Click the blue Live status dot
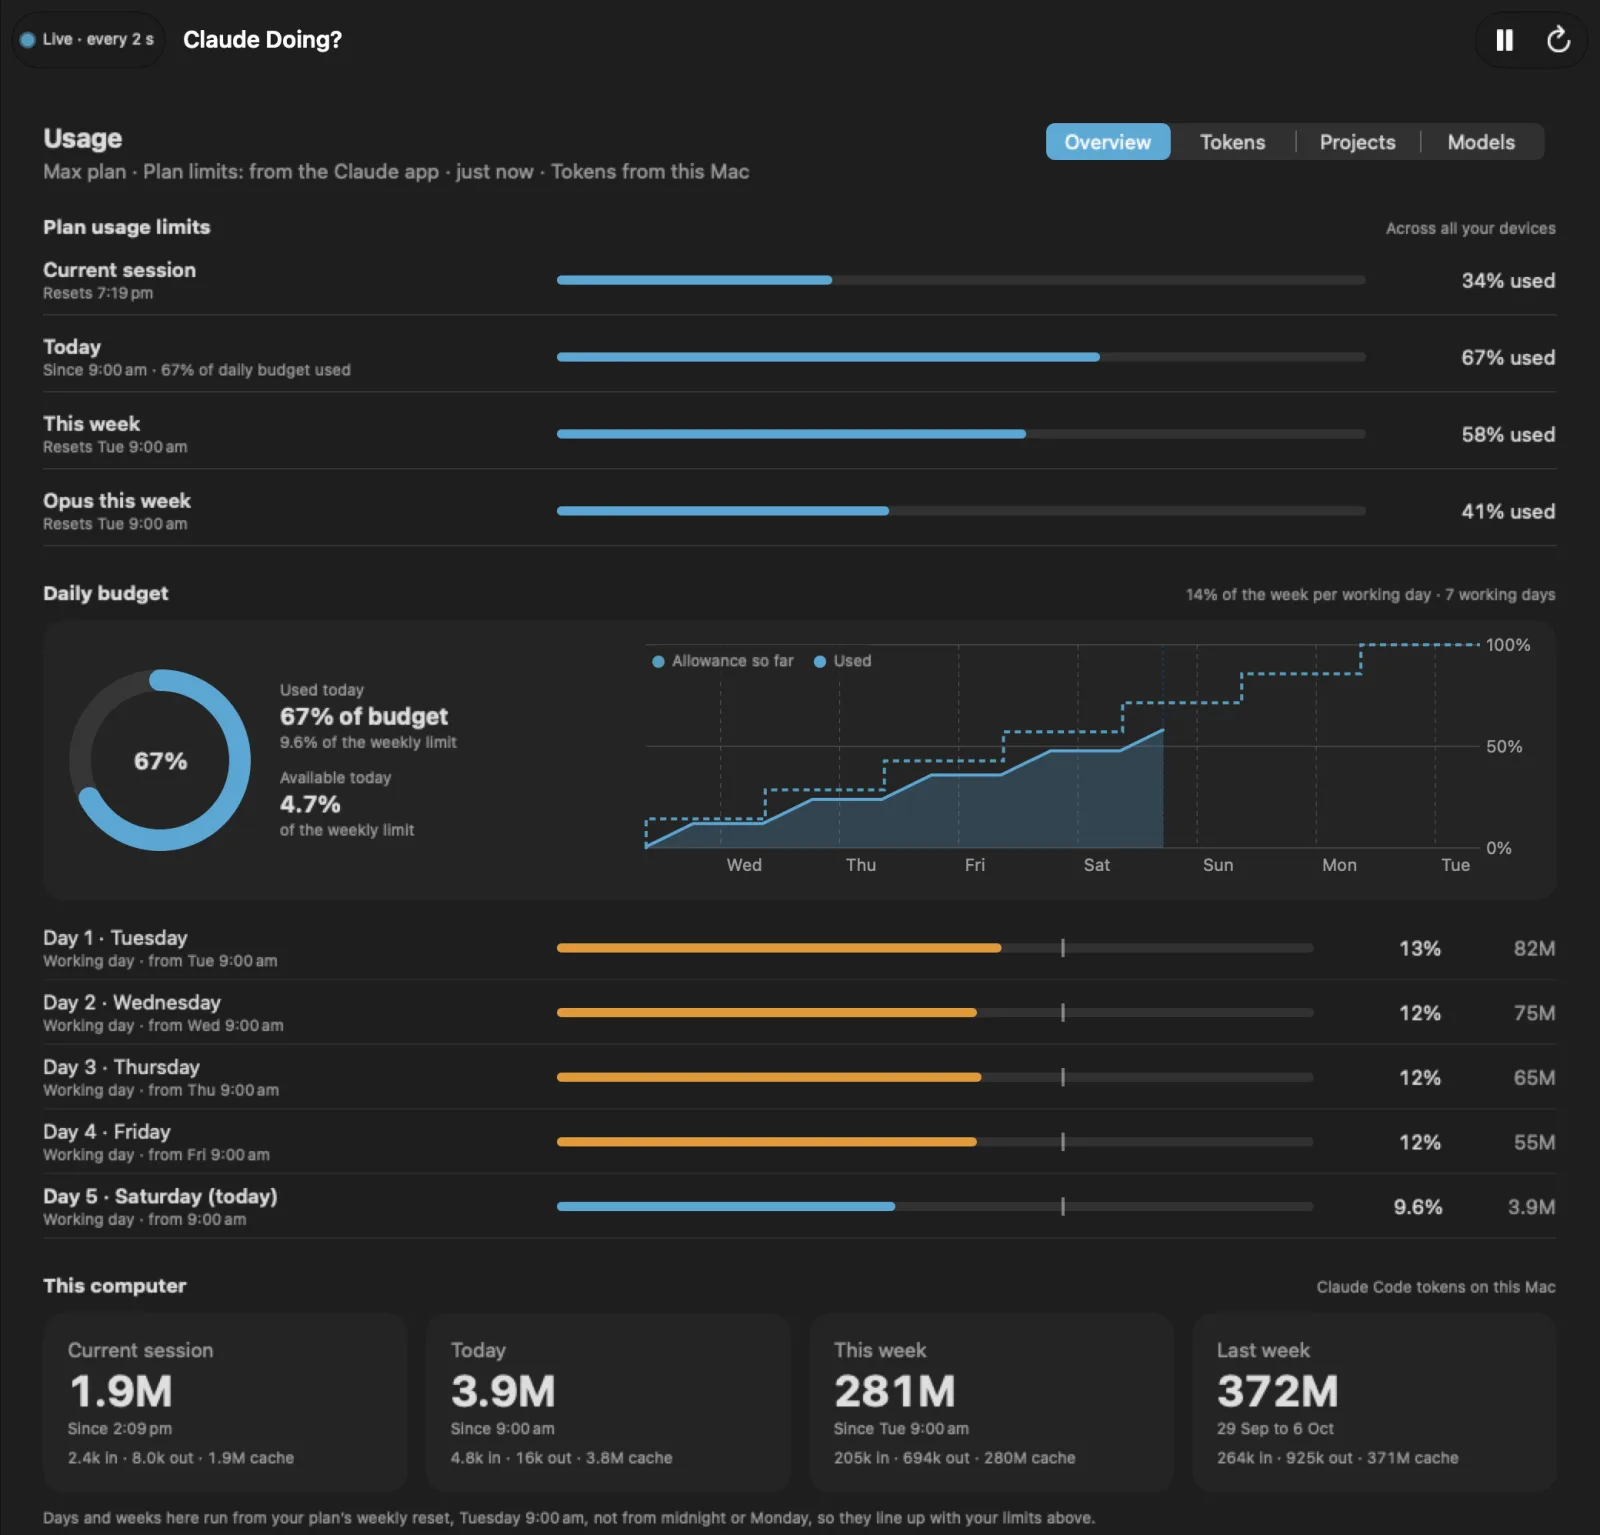Image resolution: width=1600 pixels, height=1535 pixels. (x=28, y=40)
